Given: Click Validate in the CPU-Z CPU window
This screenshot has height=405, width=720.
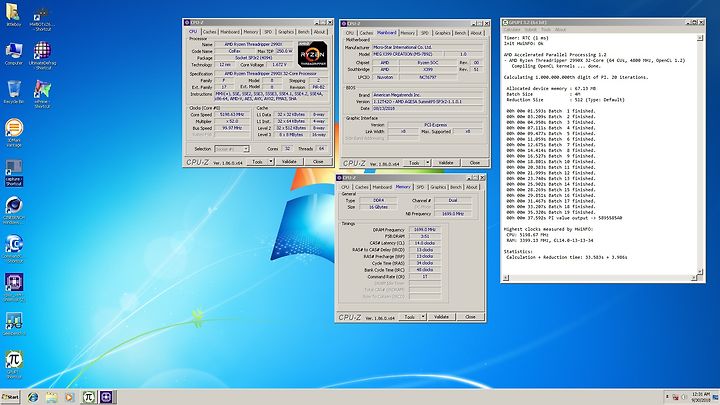Looking at the screenshot, I should click(289, 162).
